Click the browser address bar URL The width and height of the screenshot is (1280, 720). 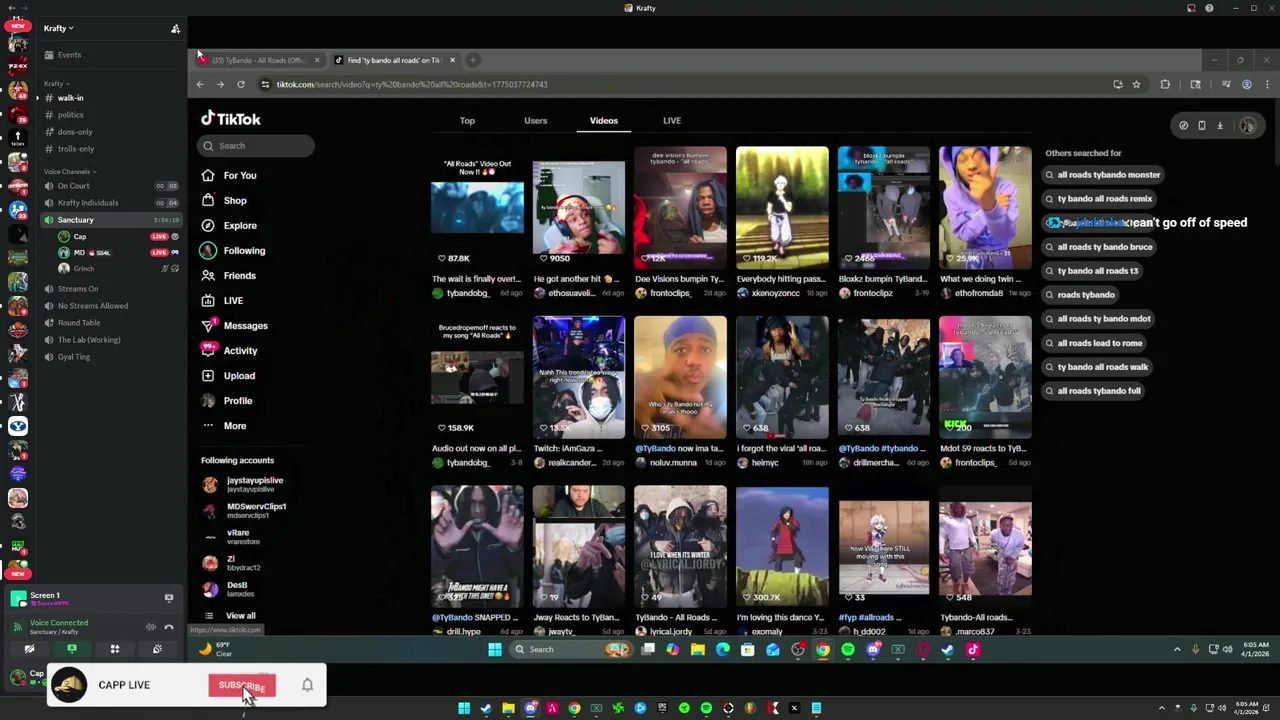(x=412, y=84)
